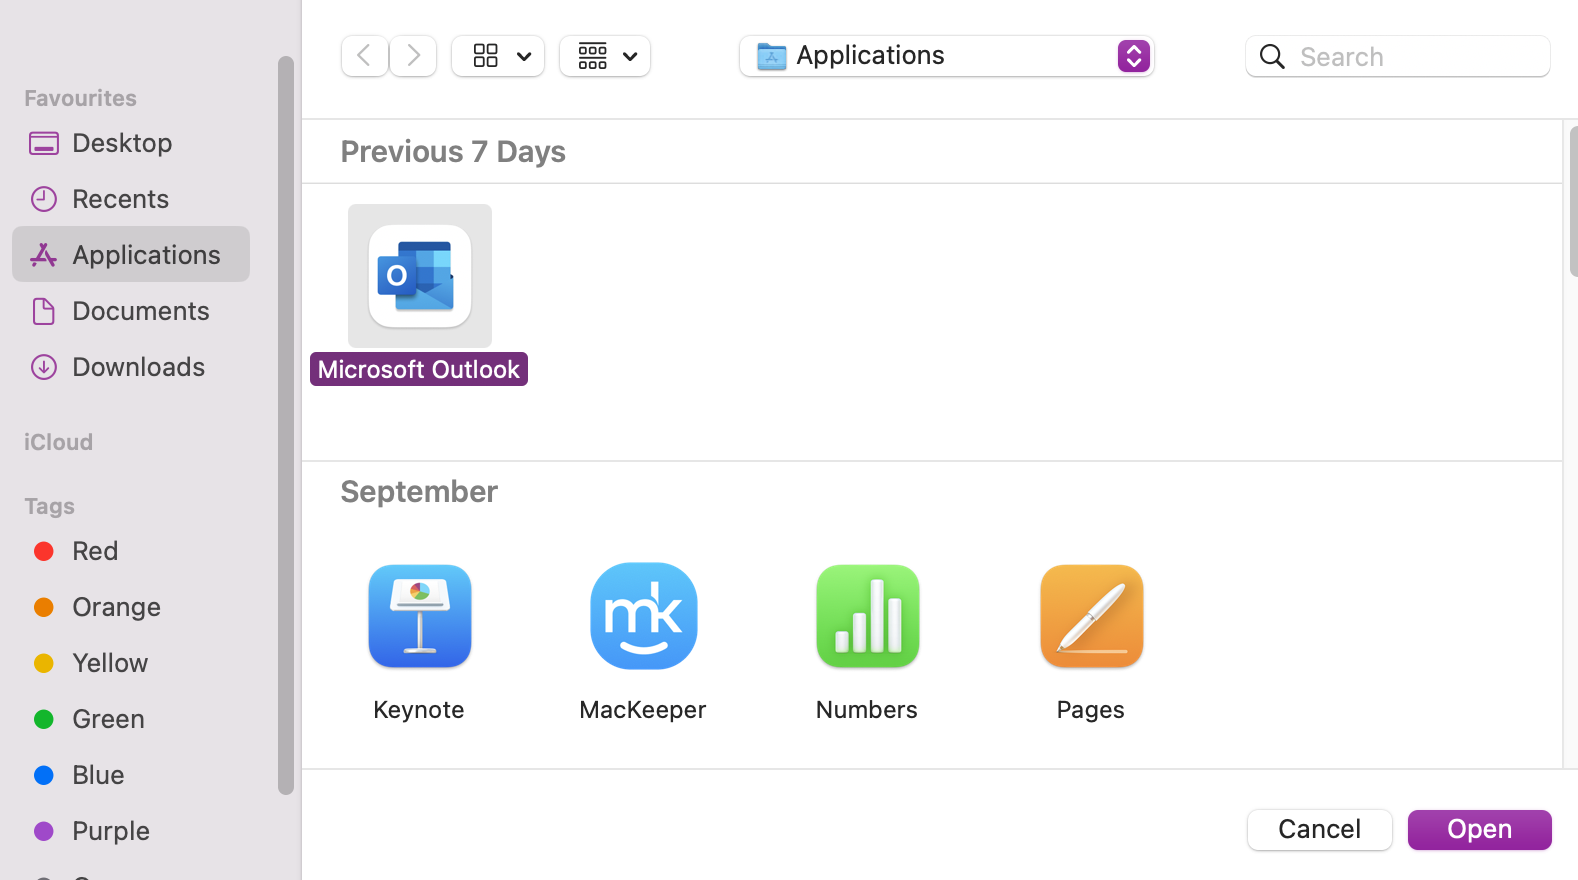
Task: Click the 'iCloud' sidebar section header
Action: click(x=58, y=442)
